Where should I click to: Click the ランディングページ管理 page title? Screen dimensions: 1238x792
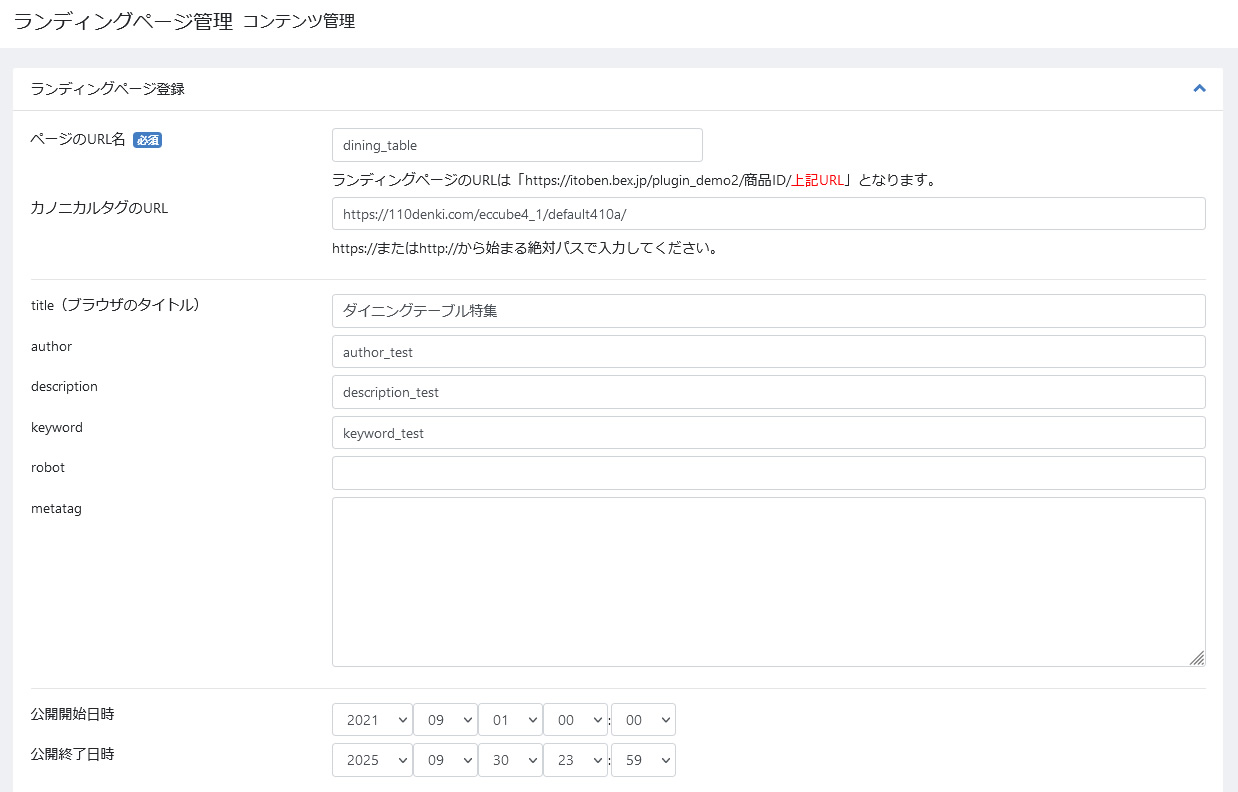coord(123,21)
